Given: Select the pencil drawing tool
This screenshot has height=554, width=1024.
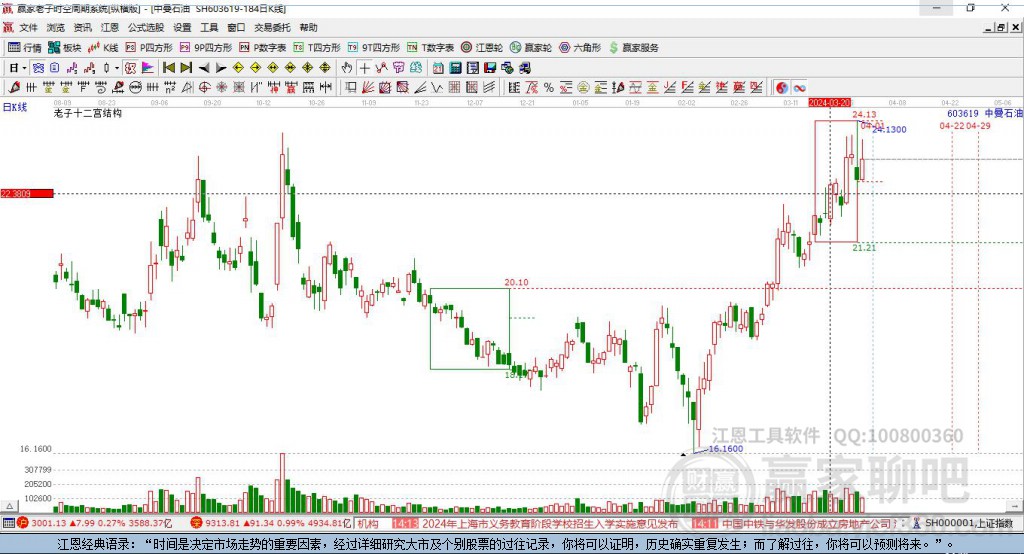Looking at the screenshot, I should [x=14, y=88].
